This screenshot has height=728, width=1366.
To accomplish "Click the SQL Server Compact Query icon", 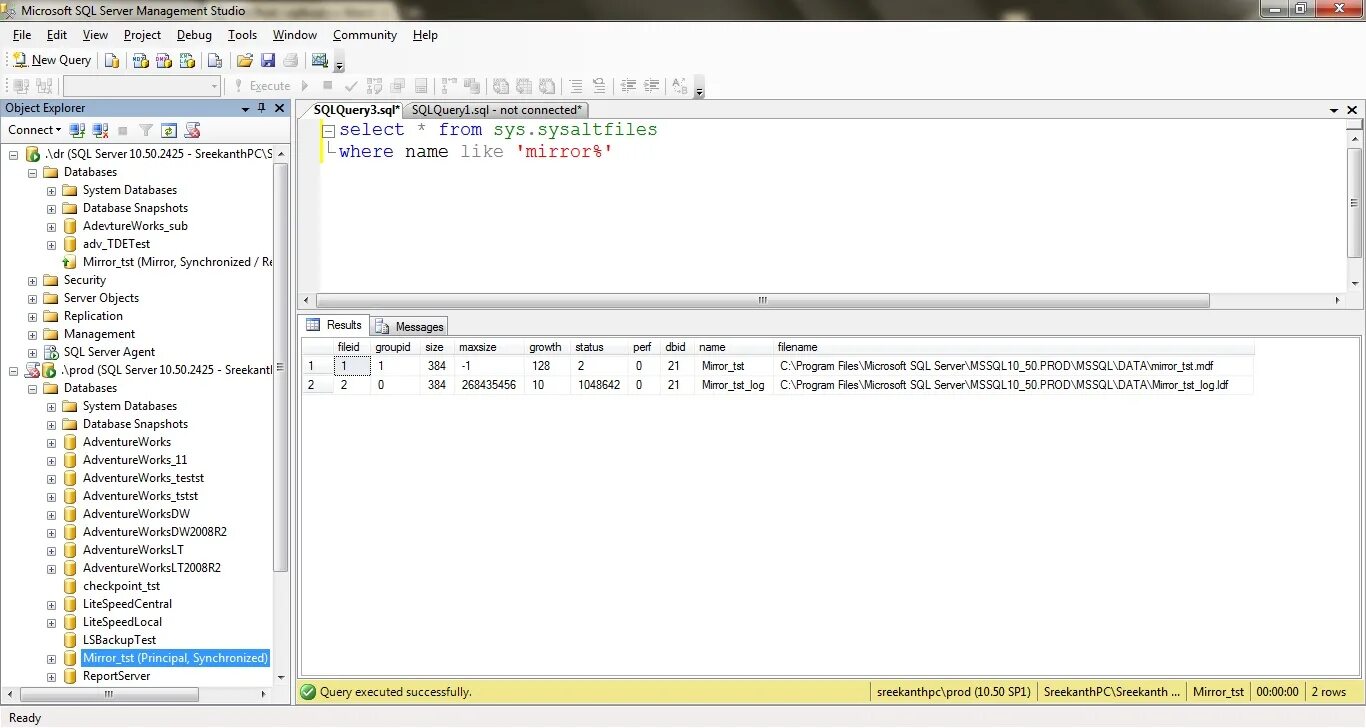I will pyautogui.click(x=214, y=60).
